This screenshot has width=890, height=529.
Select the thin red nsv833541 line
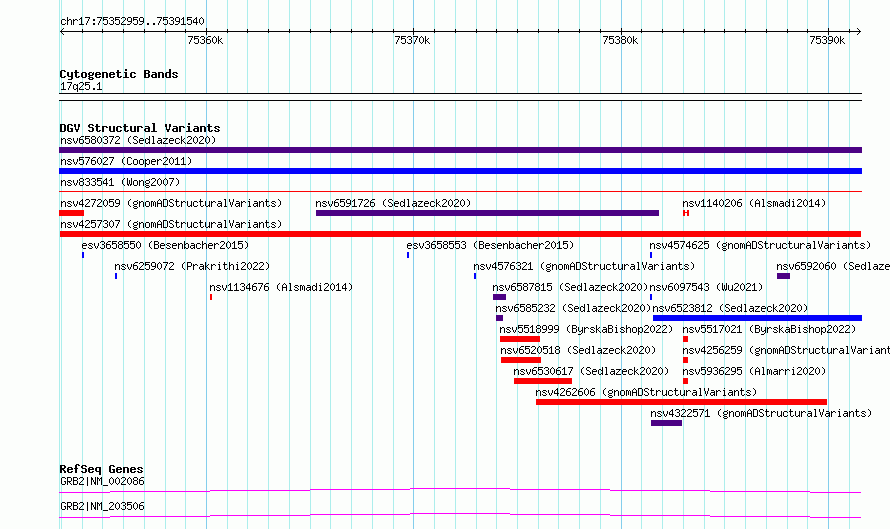click(x=460, y=192)
